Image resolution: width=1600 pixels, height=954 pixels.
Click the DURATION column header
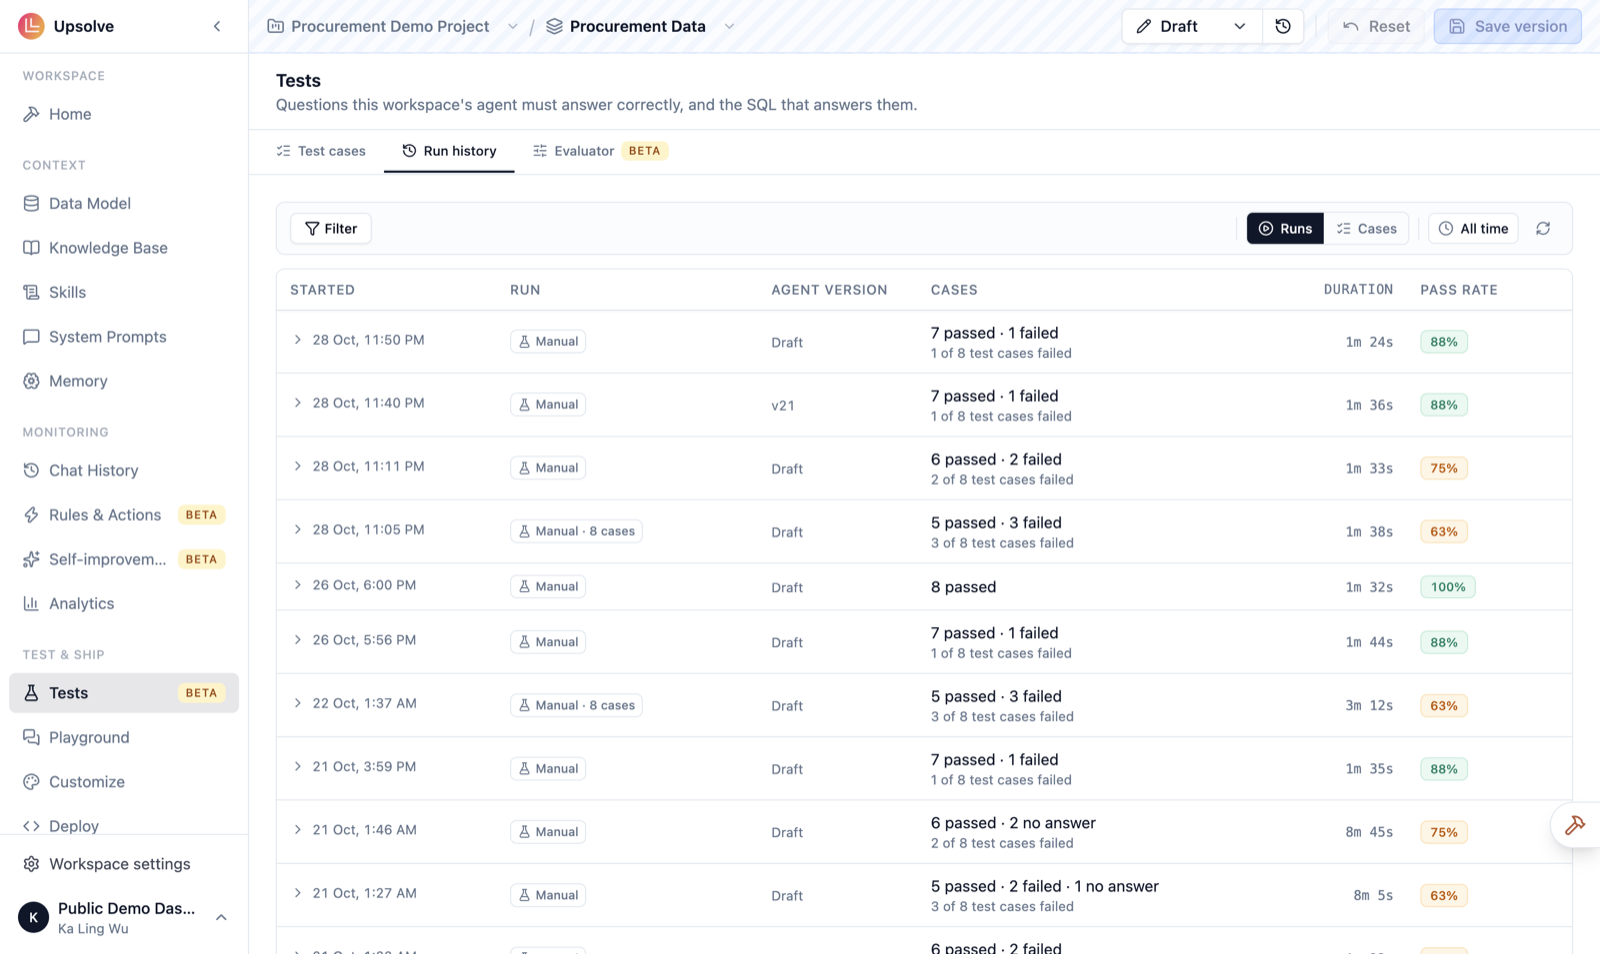tap(1358, 290)
